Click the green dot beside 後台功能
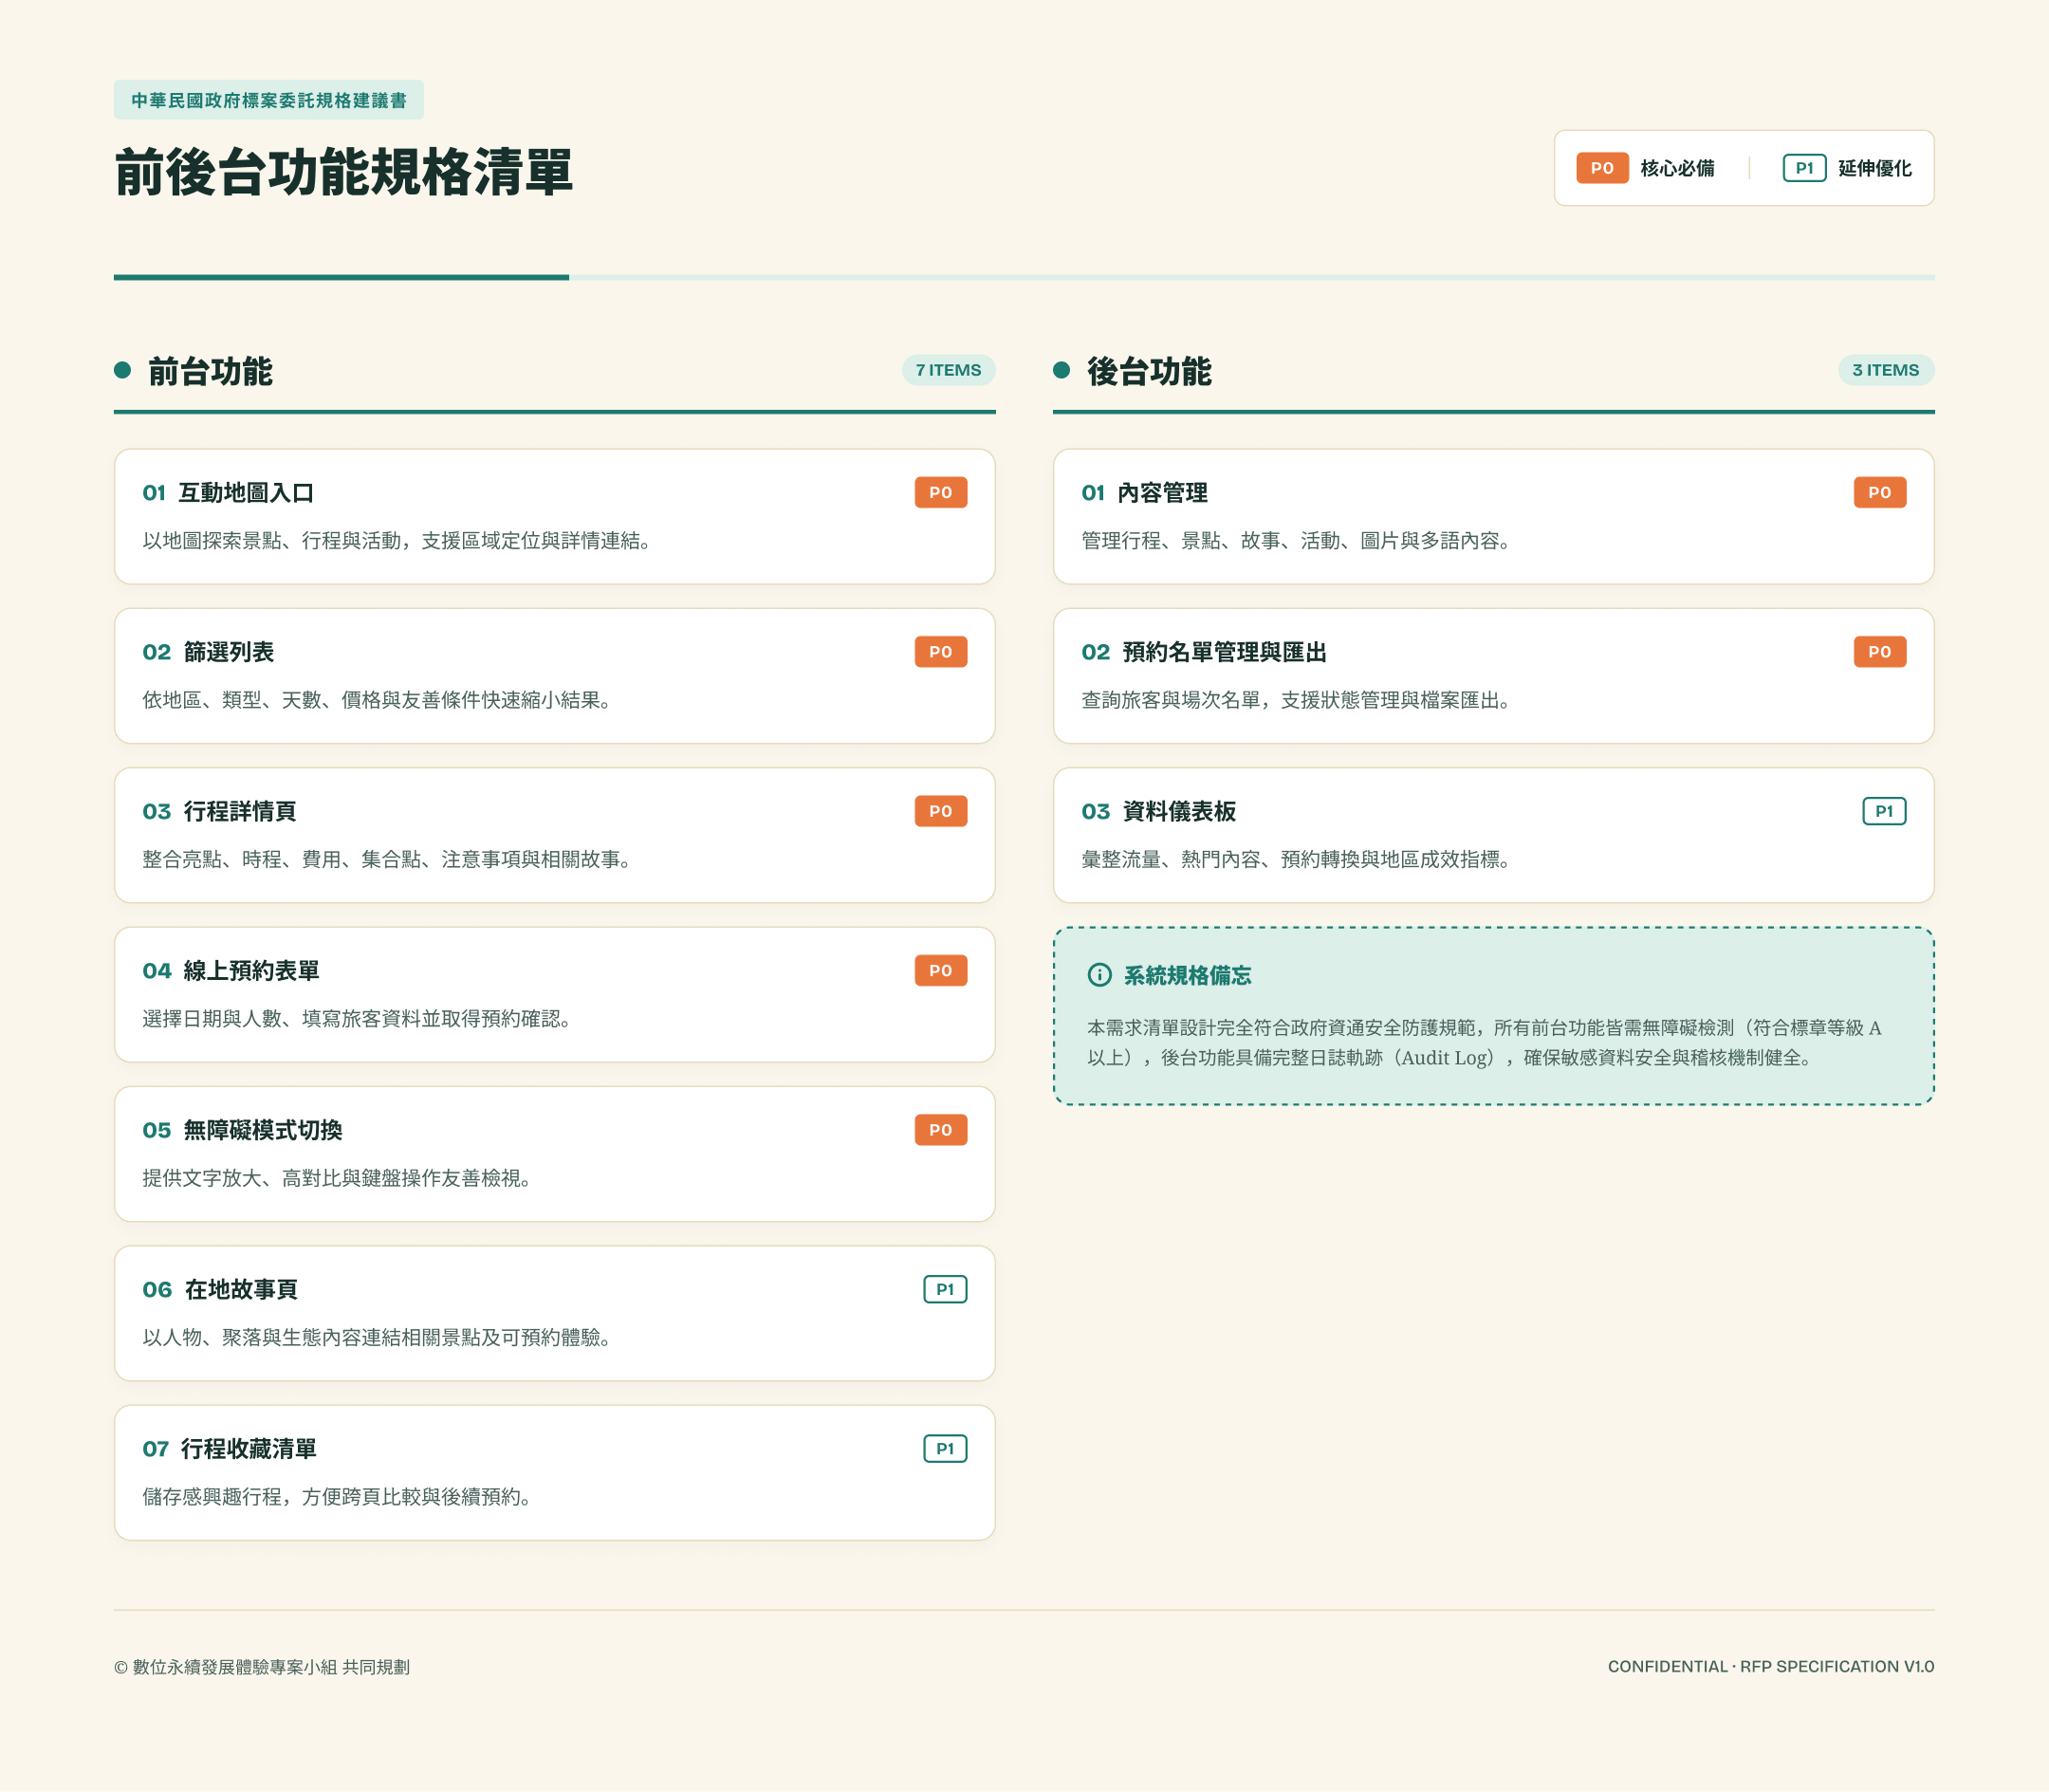2049x1792 pixels. coord(1062,370)
